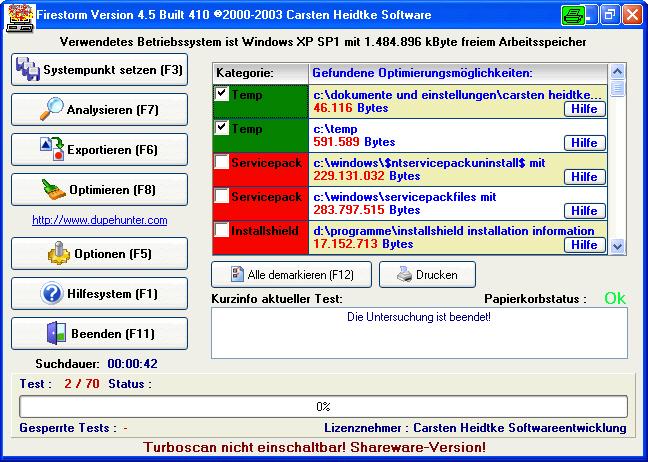Select the d:\programme\installshield path text
This screenshot has height=462, width=648.
[x=453, y=231]
